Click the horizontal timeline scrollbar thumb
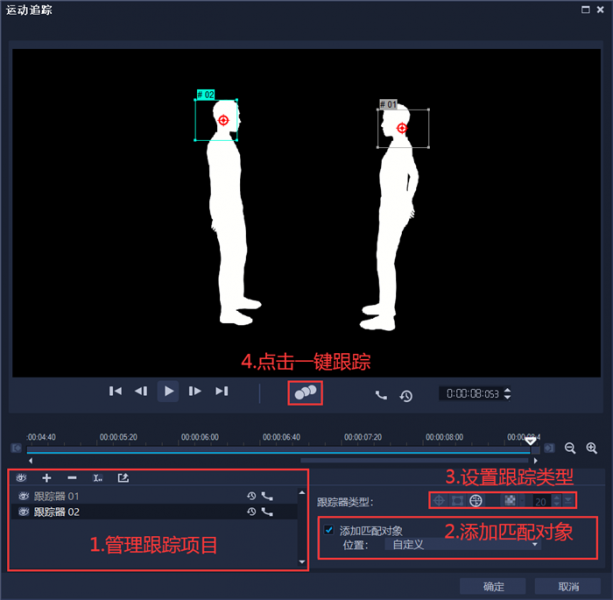This screenshot has width=613, height=600. (x=414, y=461)
